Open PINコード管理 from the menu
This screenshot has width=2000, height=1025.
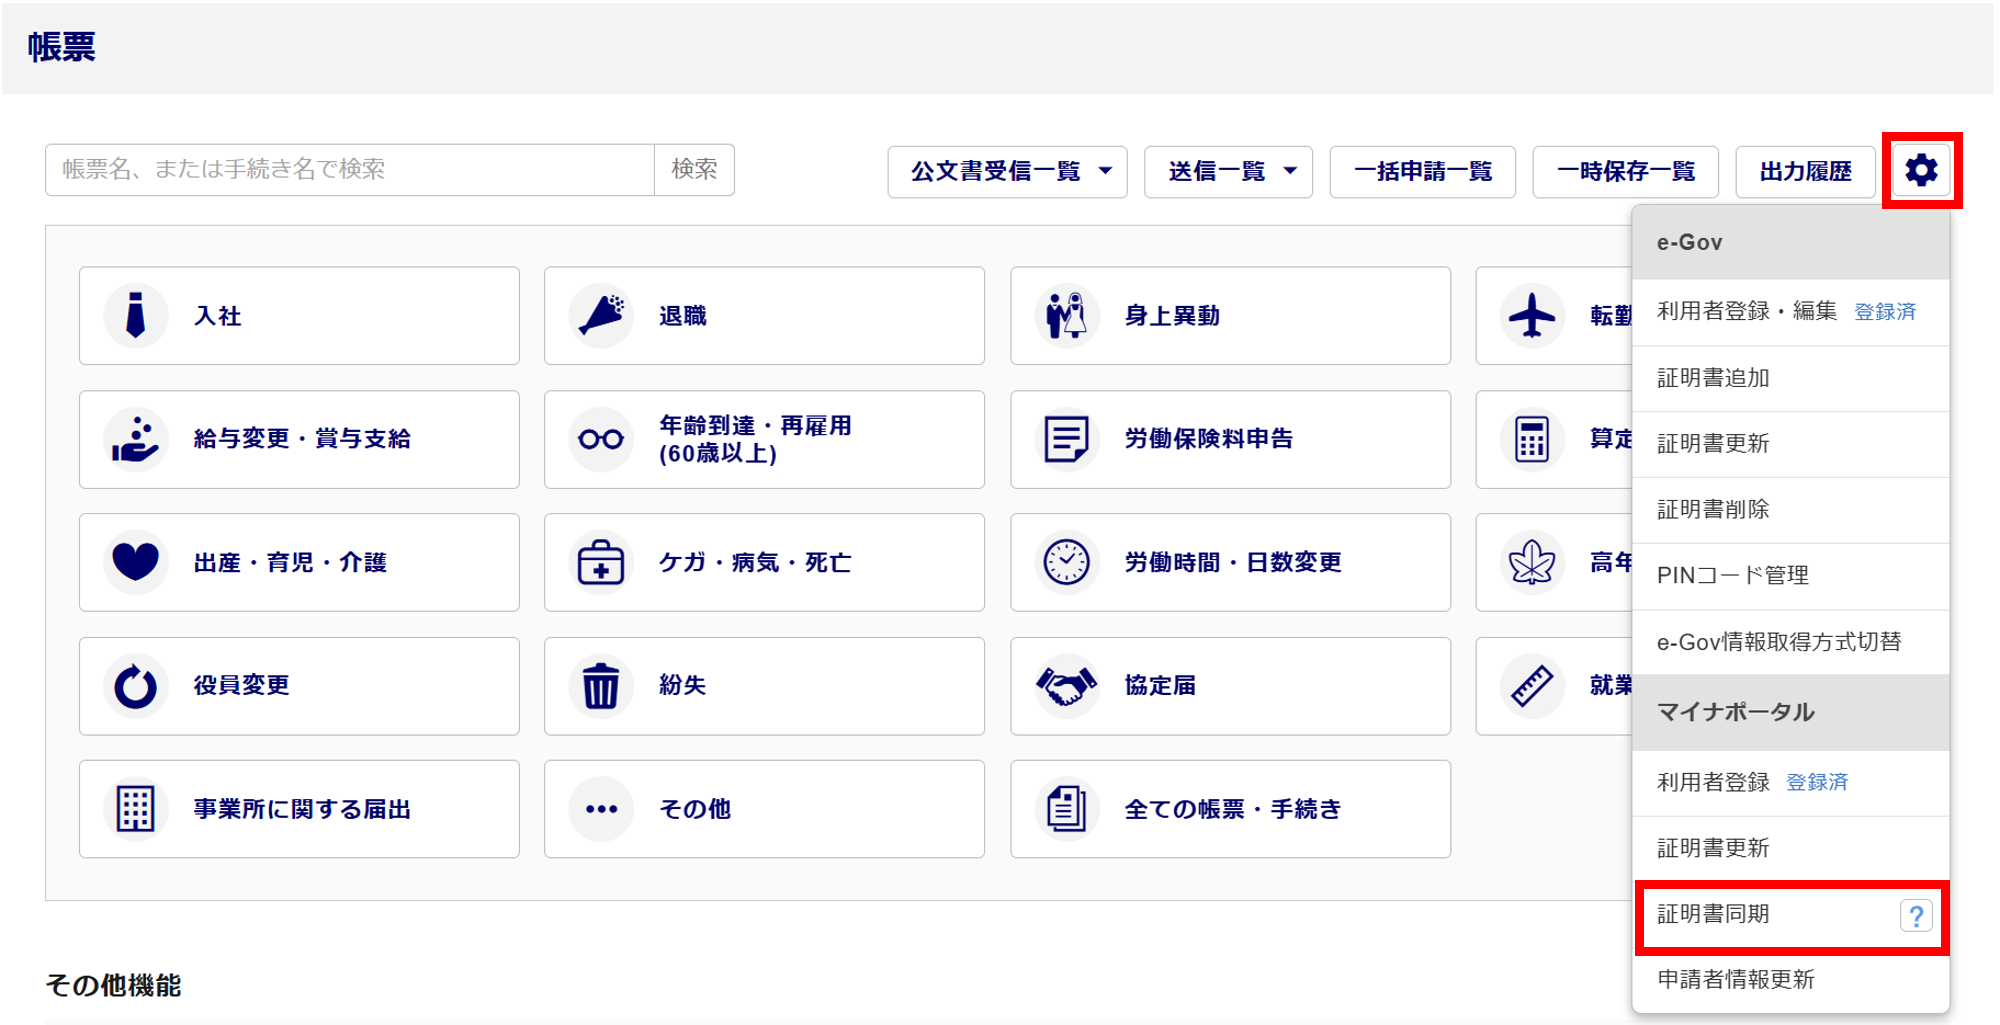pyautogui.click(x=1790, y=576)
